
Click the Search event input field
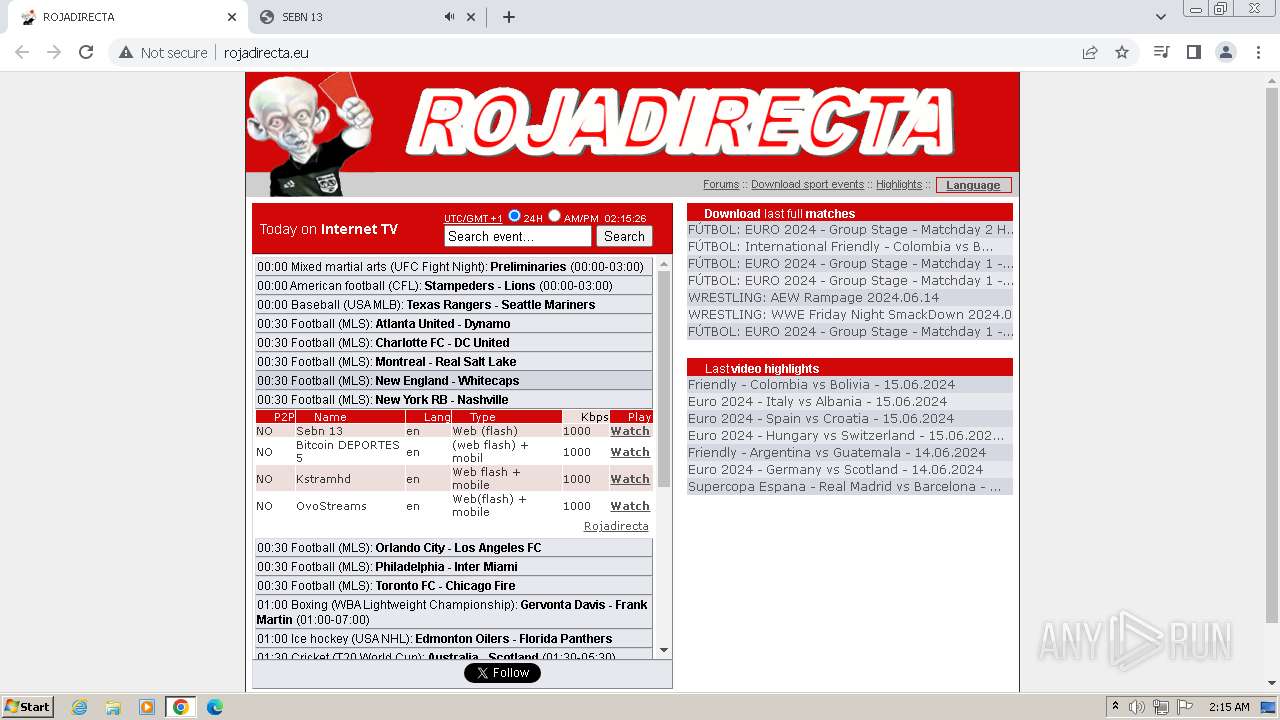click(518, 237)
